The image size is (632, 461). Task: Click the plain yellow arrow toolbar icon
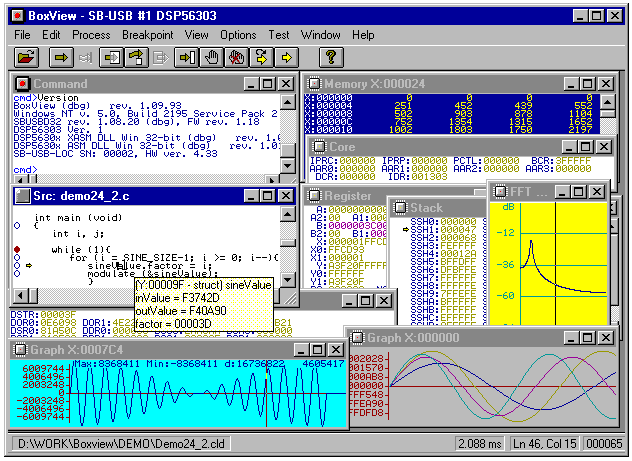[287, 57]
